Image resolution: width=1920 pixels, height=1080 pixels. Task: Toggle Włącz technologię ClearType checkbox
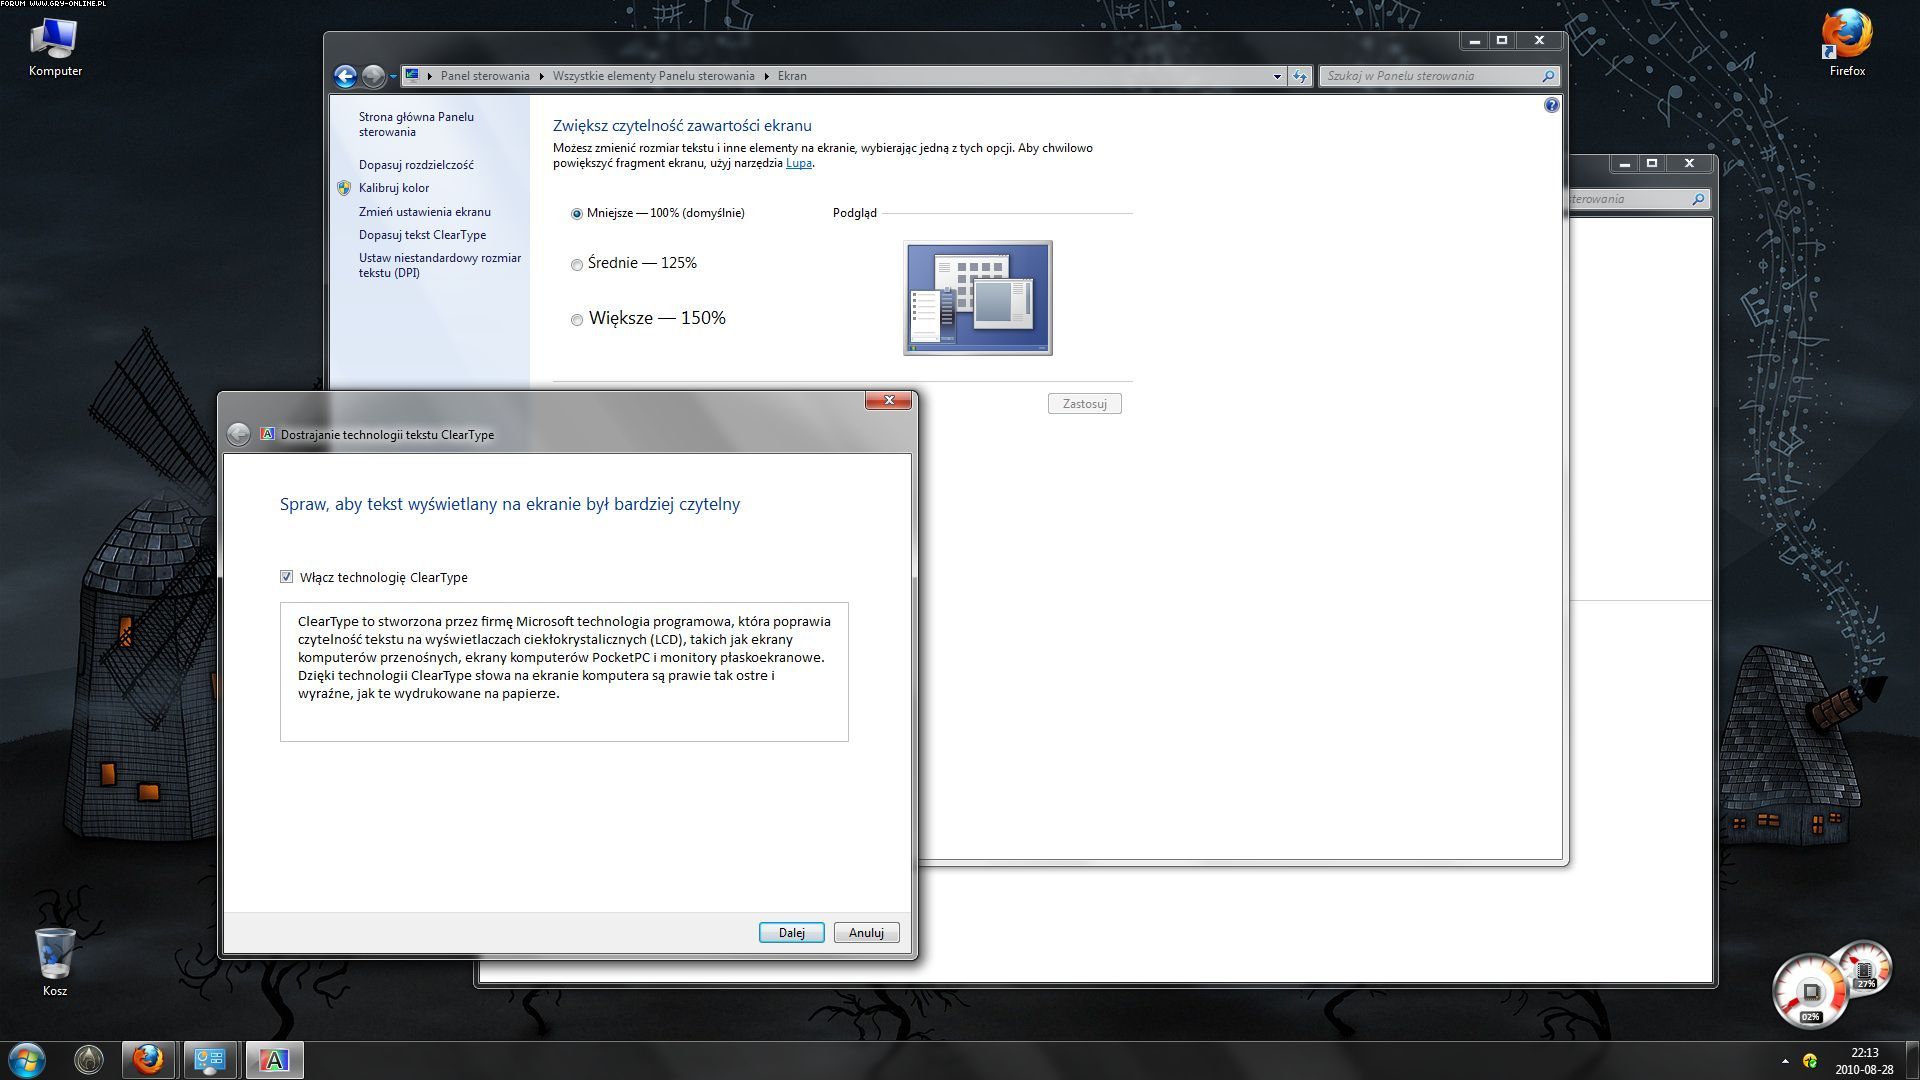(287, 577)
